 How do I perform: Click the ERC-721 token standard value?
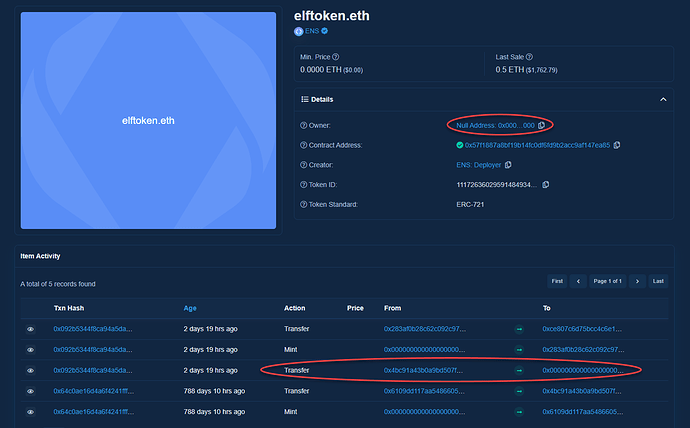pyautogui.click(x=470, y=205)
